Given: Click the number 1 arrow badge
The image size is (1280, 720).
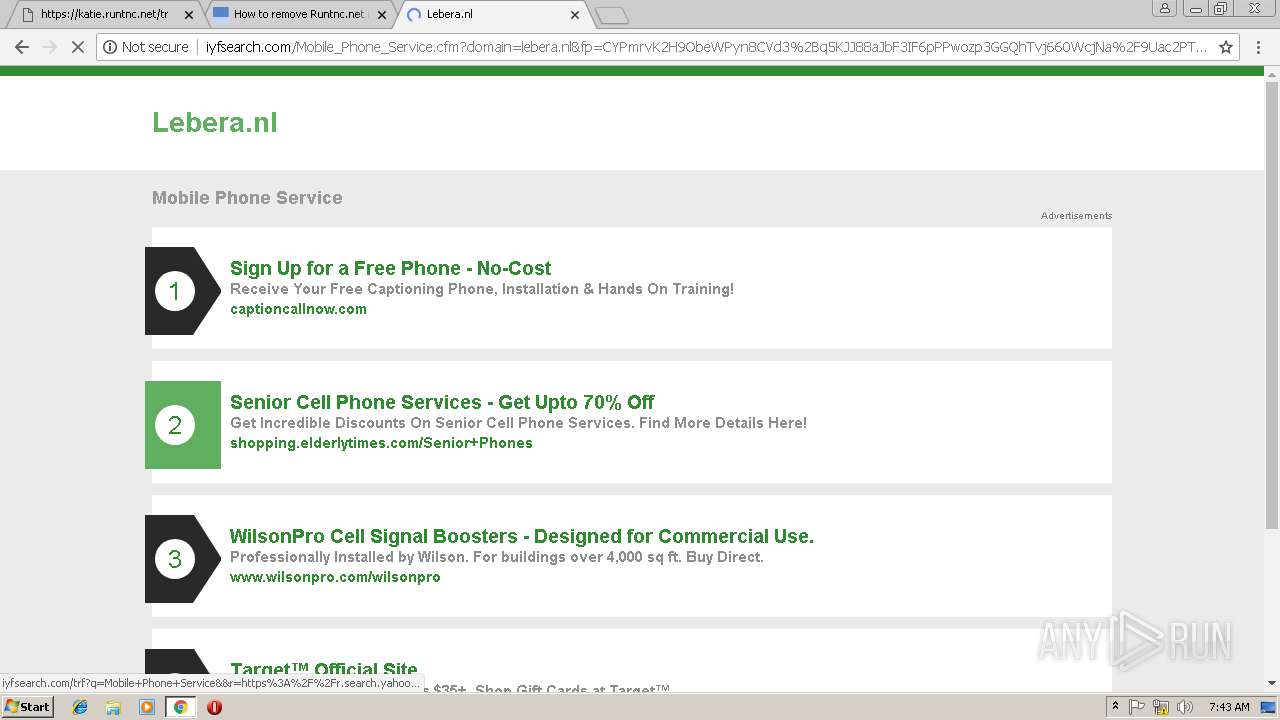Looking at the screenshot, I should click(182, 291).
